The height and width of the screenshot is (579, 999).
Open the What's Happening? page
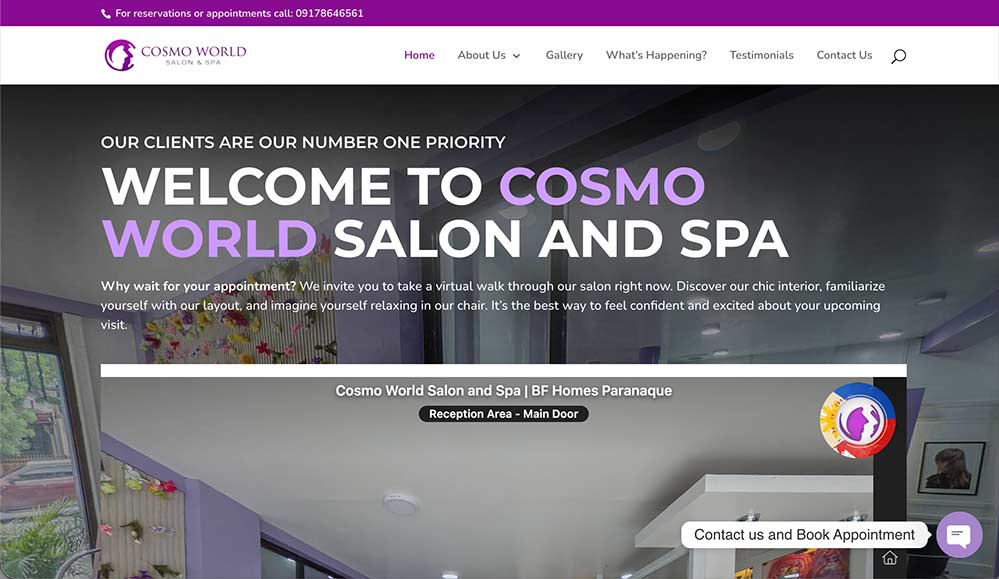(x=656, y=55)
